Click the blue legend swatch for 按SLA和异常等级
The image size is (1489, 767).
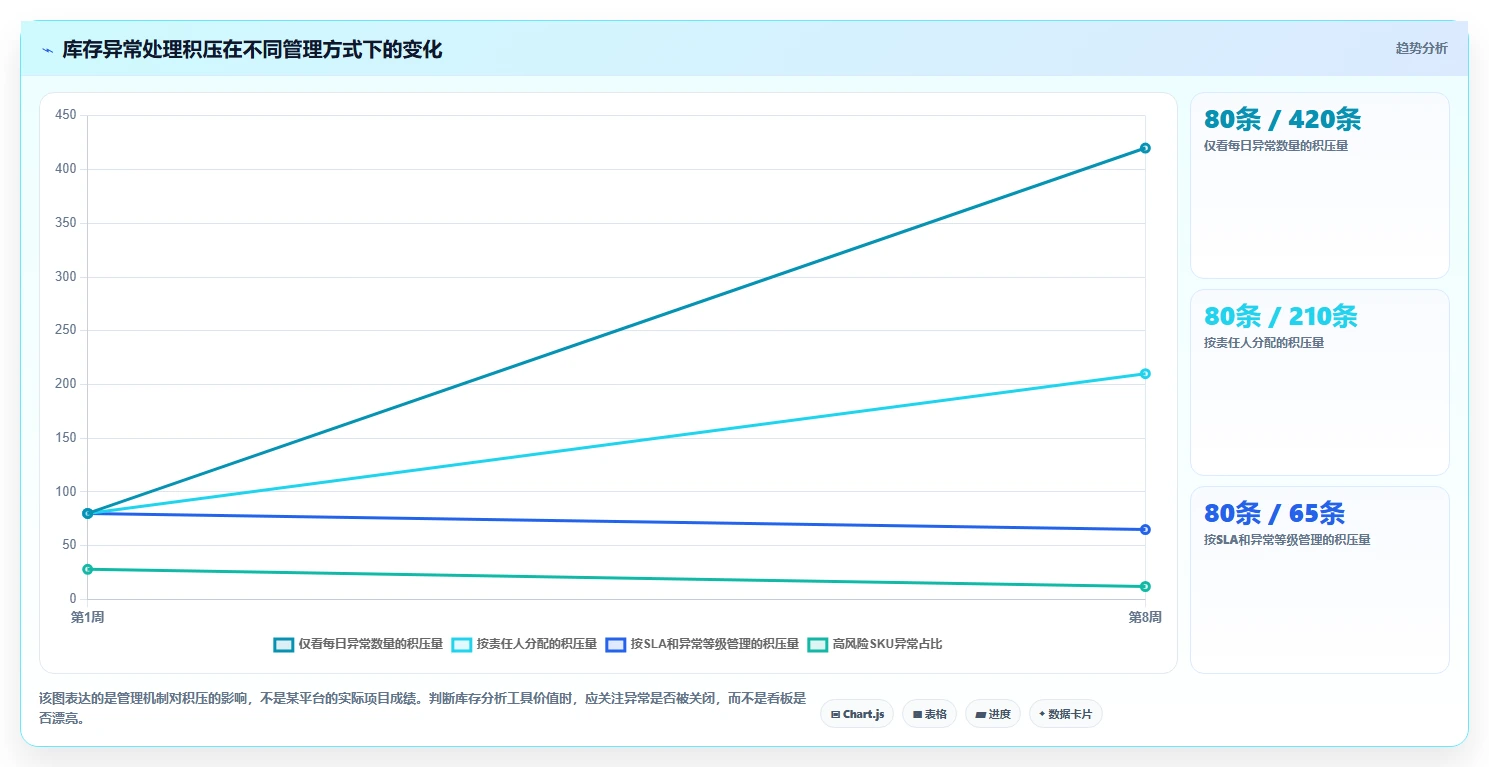pyautogui.click(x=615, y=644)
